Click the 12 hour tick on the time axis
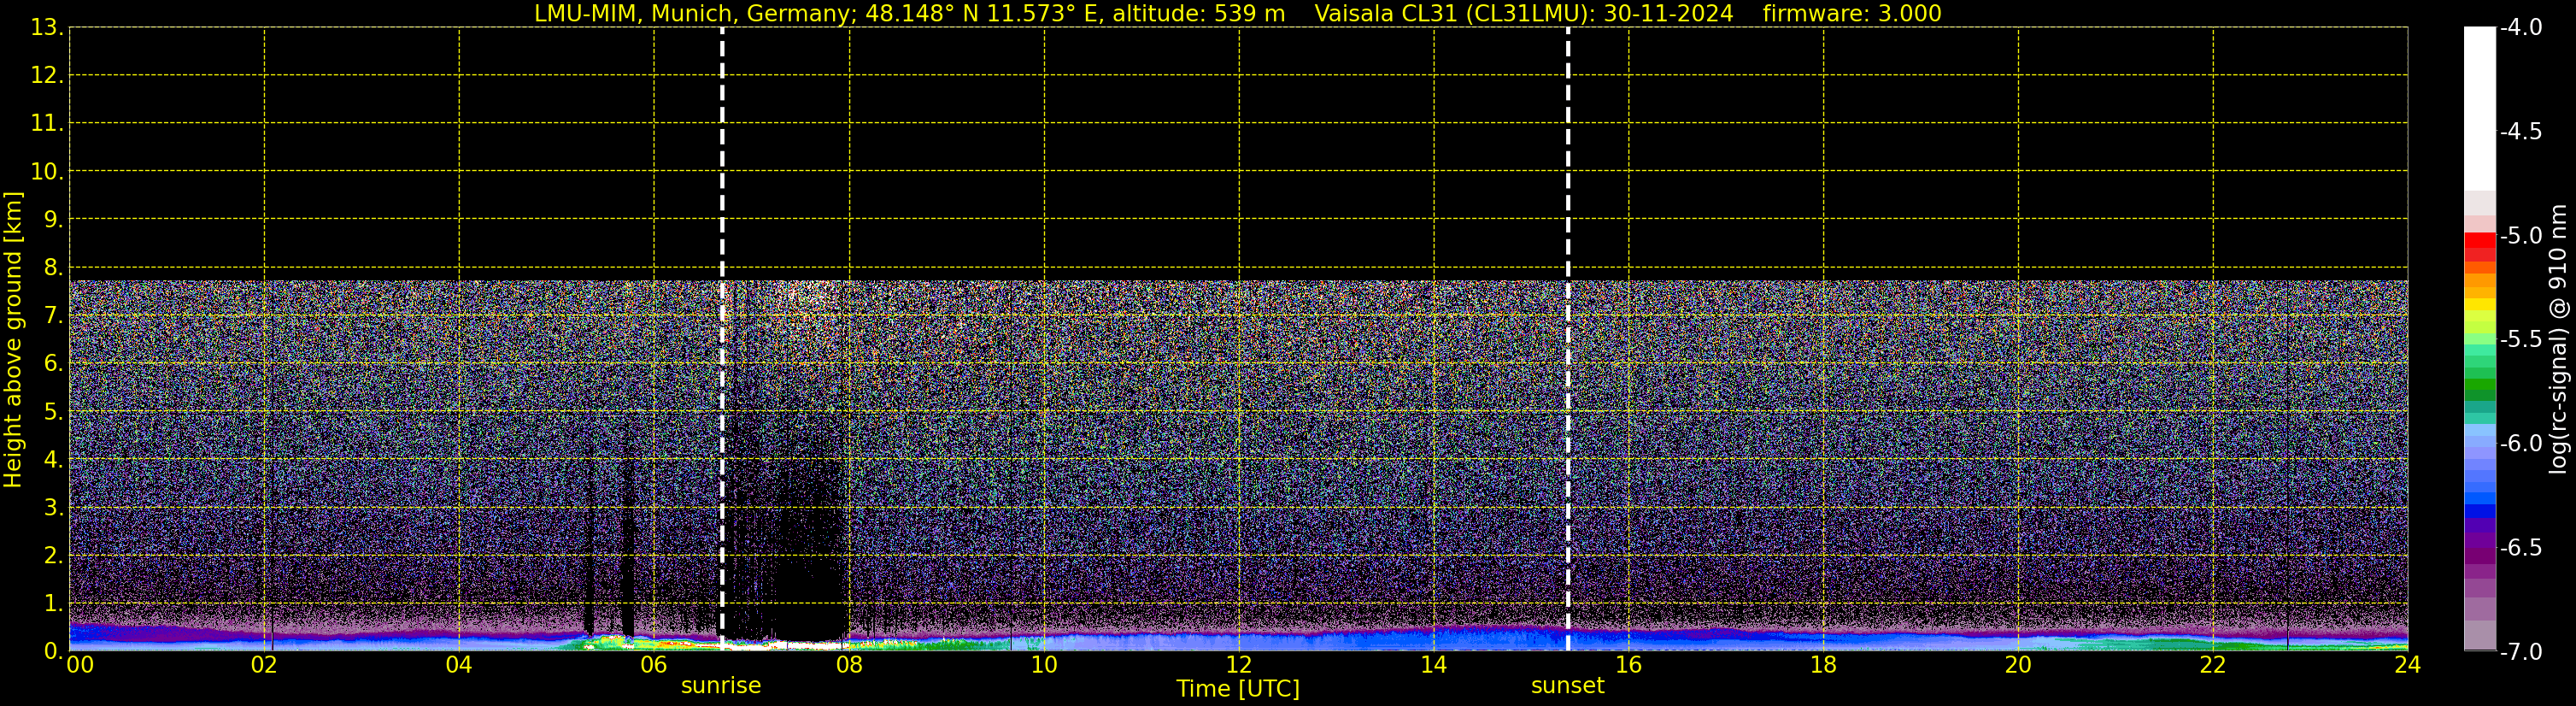The image size is (2576, 706). [1238, 666]
